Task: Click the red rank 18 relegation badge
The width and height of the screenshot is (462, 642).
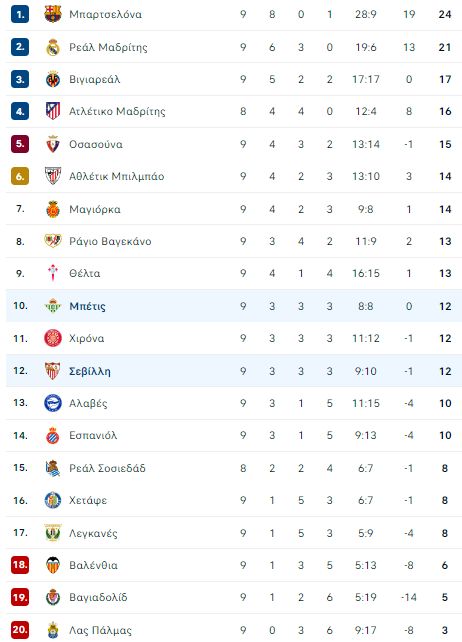Action: tap(20, 565)
